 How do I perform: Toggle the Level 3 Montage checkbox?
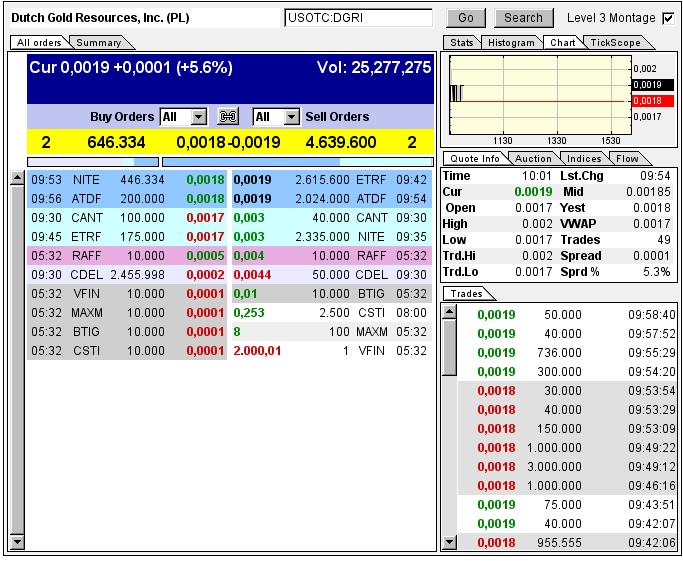pyautogui.click(x=668, y=18)
